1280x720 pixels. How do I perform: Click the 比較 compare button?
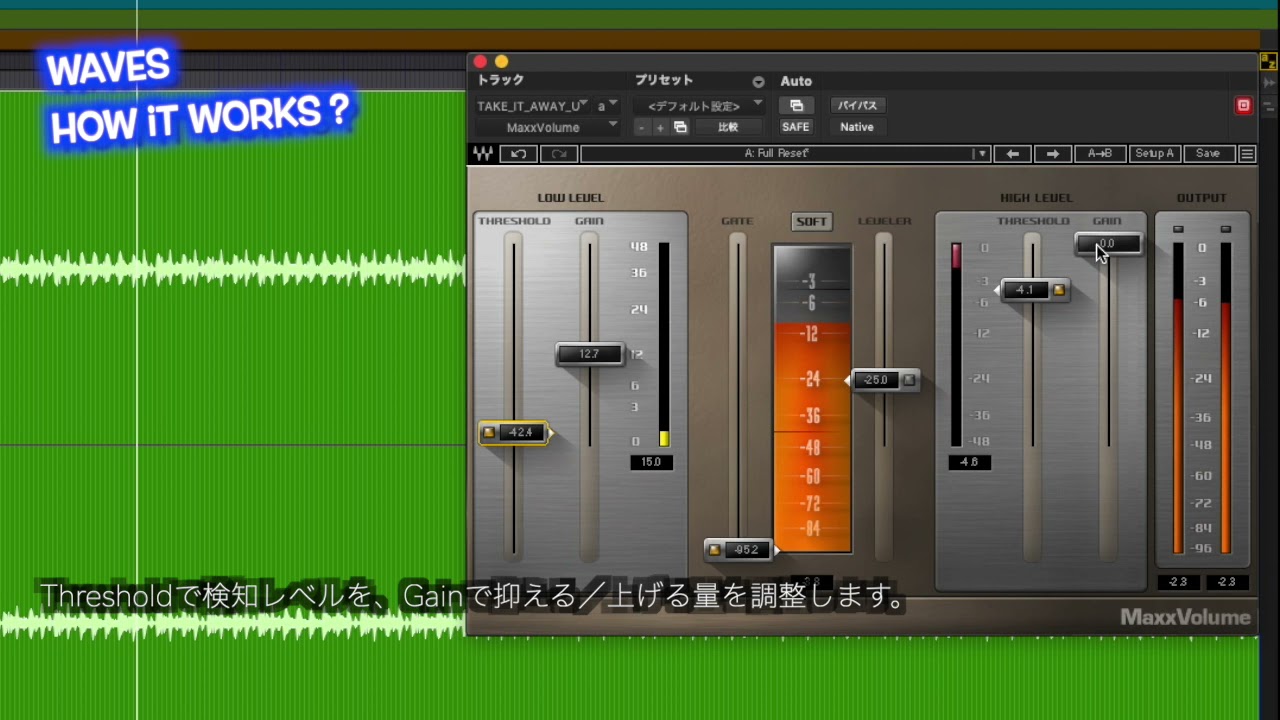pos(730,126)
